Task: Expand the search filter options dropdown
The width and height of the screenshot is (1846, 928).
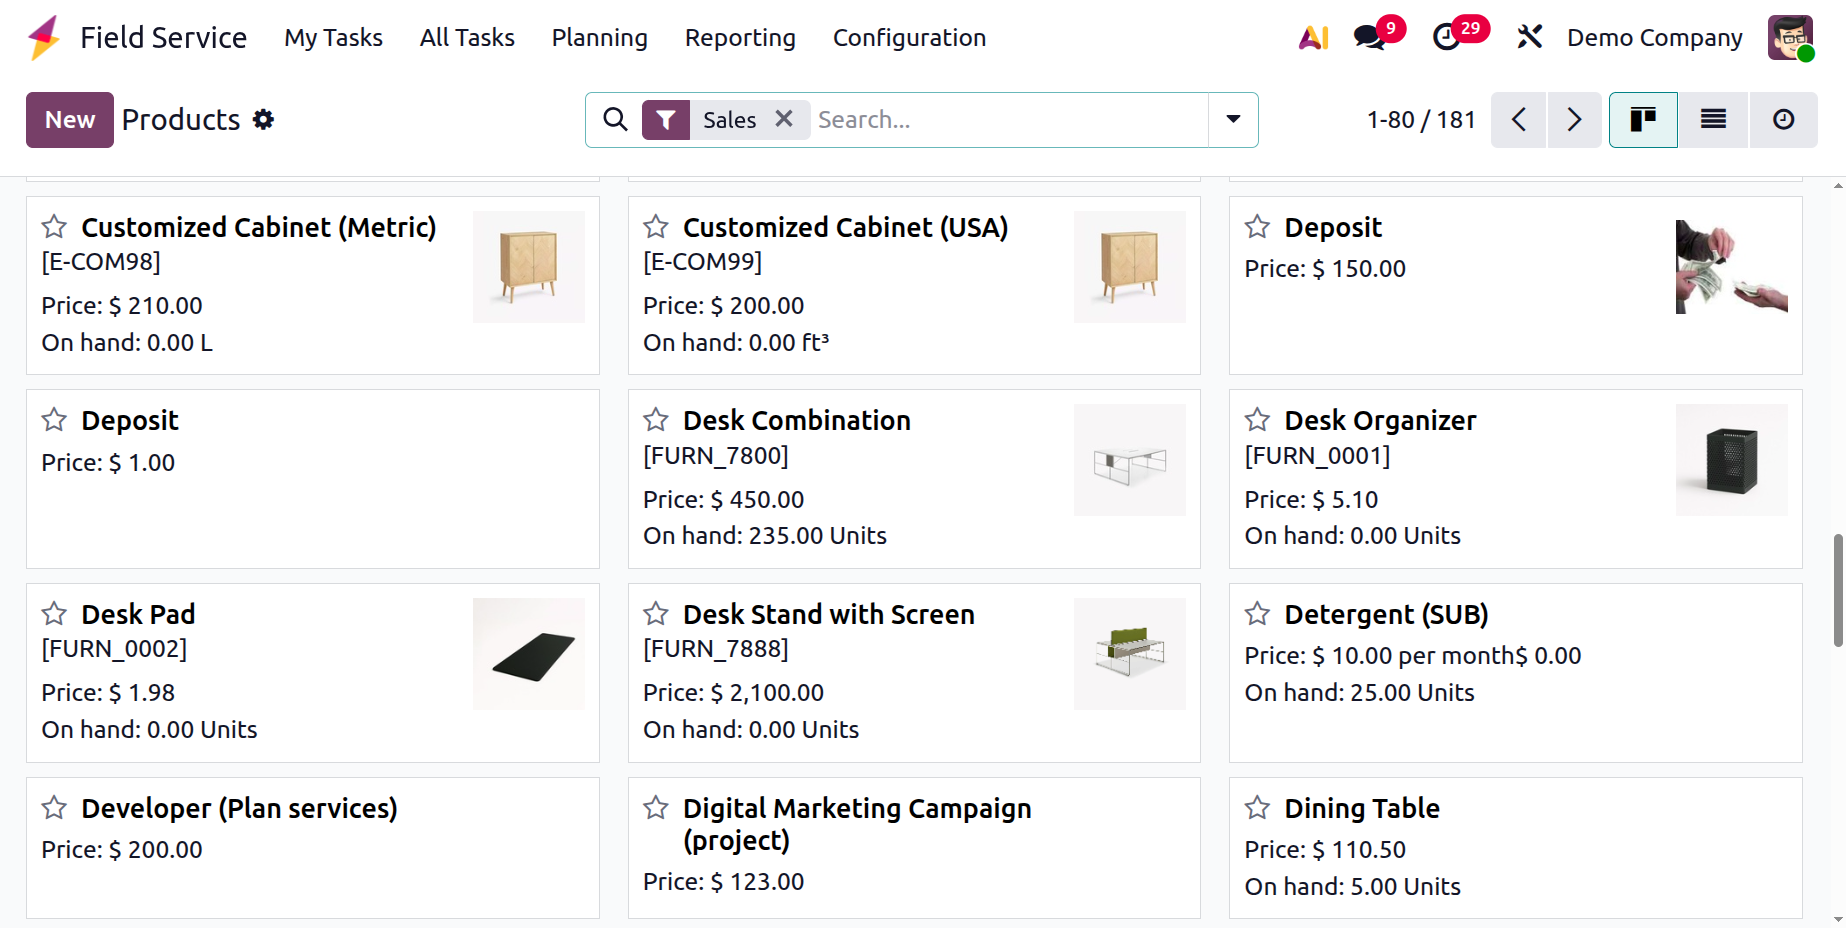Action: (x=1233, y=120)
